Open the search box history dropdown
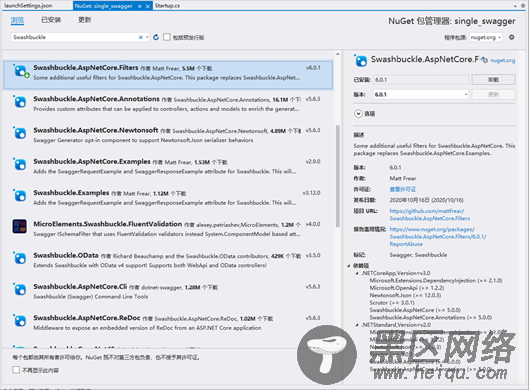 (147, 37)
